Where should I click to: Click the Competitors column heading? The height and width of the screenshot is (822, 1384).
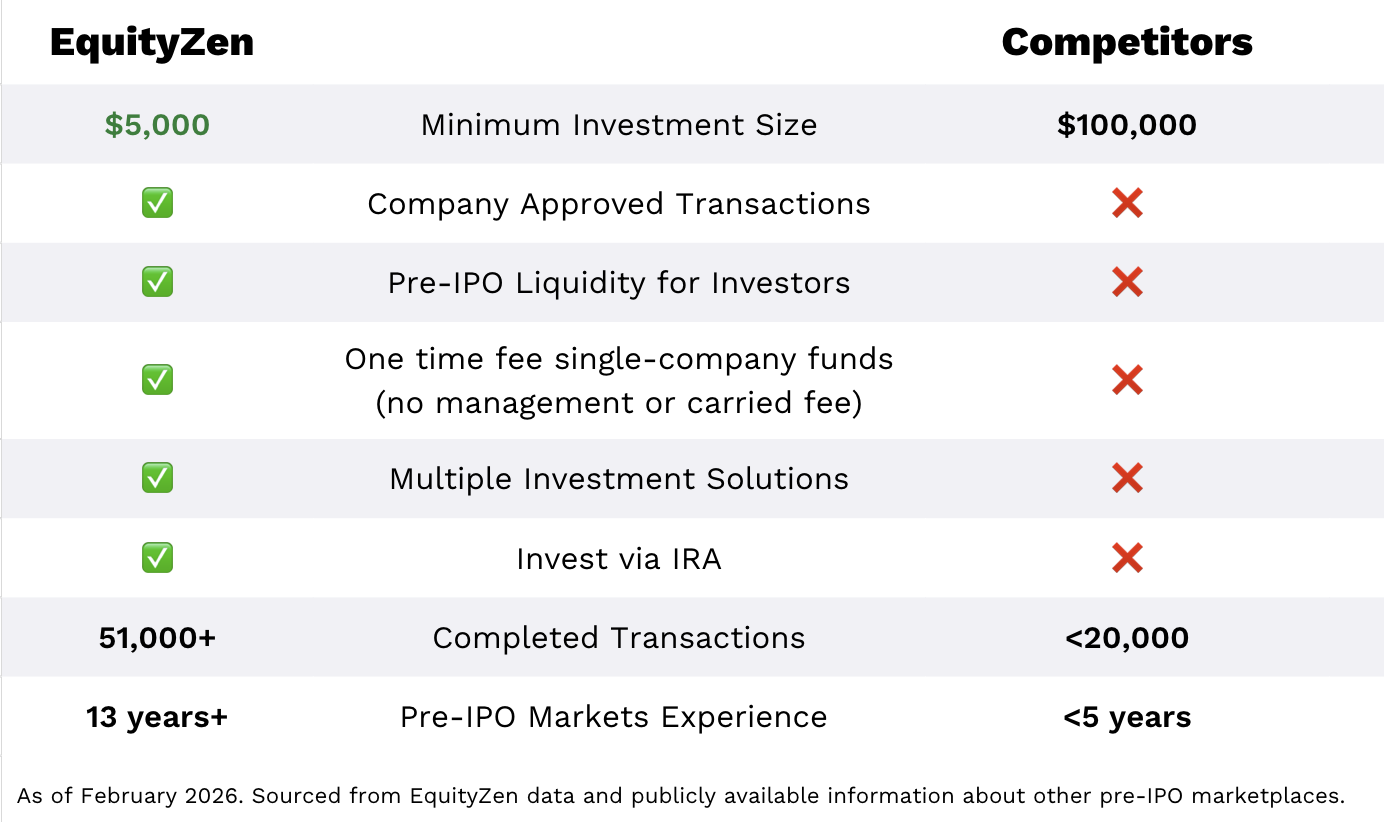[x=1127, y=42]
